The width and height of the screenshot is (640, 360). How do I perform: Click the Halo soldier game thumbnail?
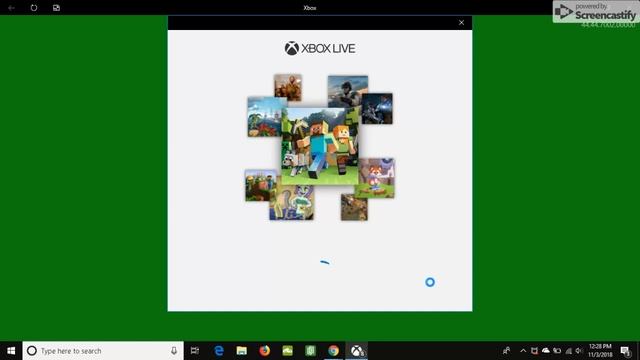348,92
